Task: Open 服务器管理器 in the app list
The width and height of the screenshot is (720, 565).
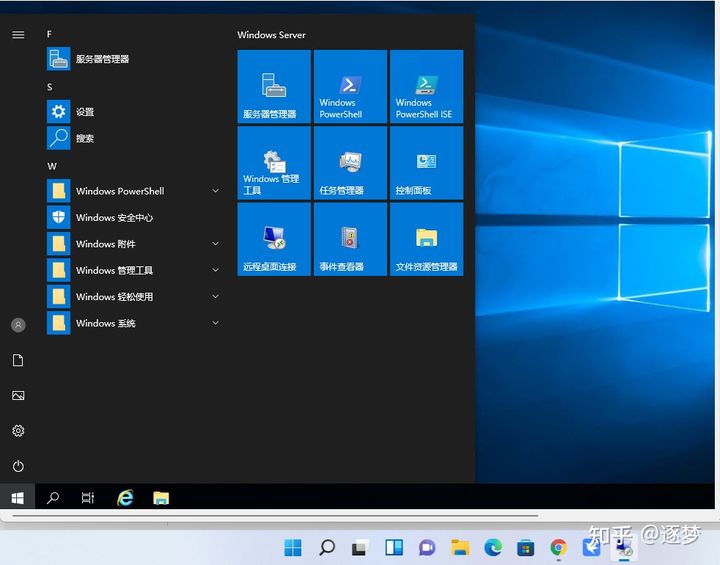Action: pos(133,59)
